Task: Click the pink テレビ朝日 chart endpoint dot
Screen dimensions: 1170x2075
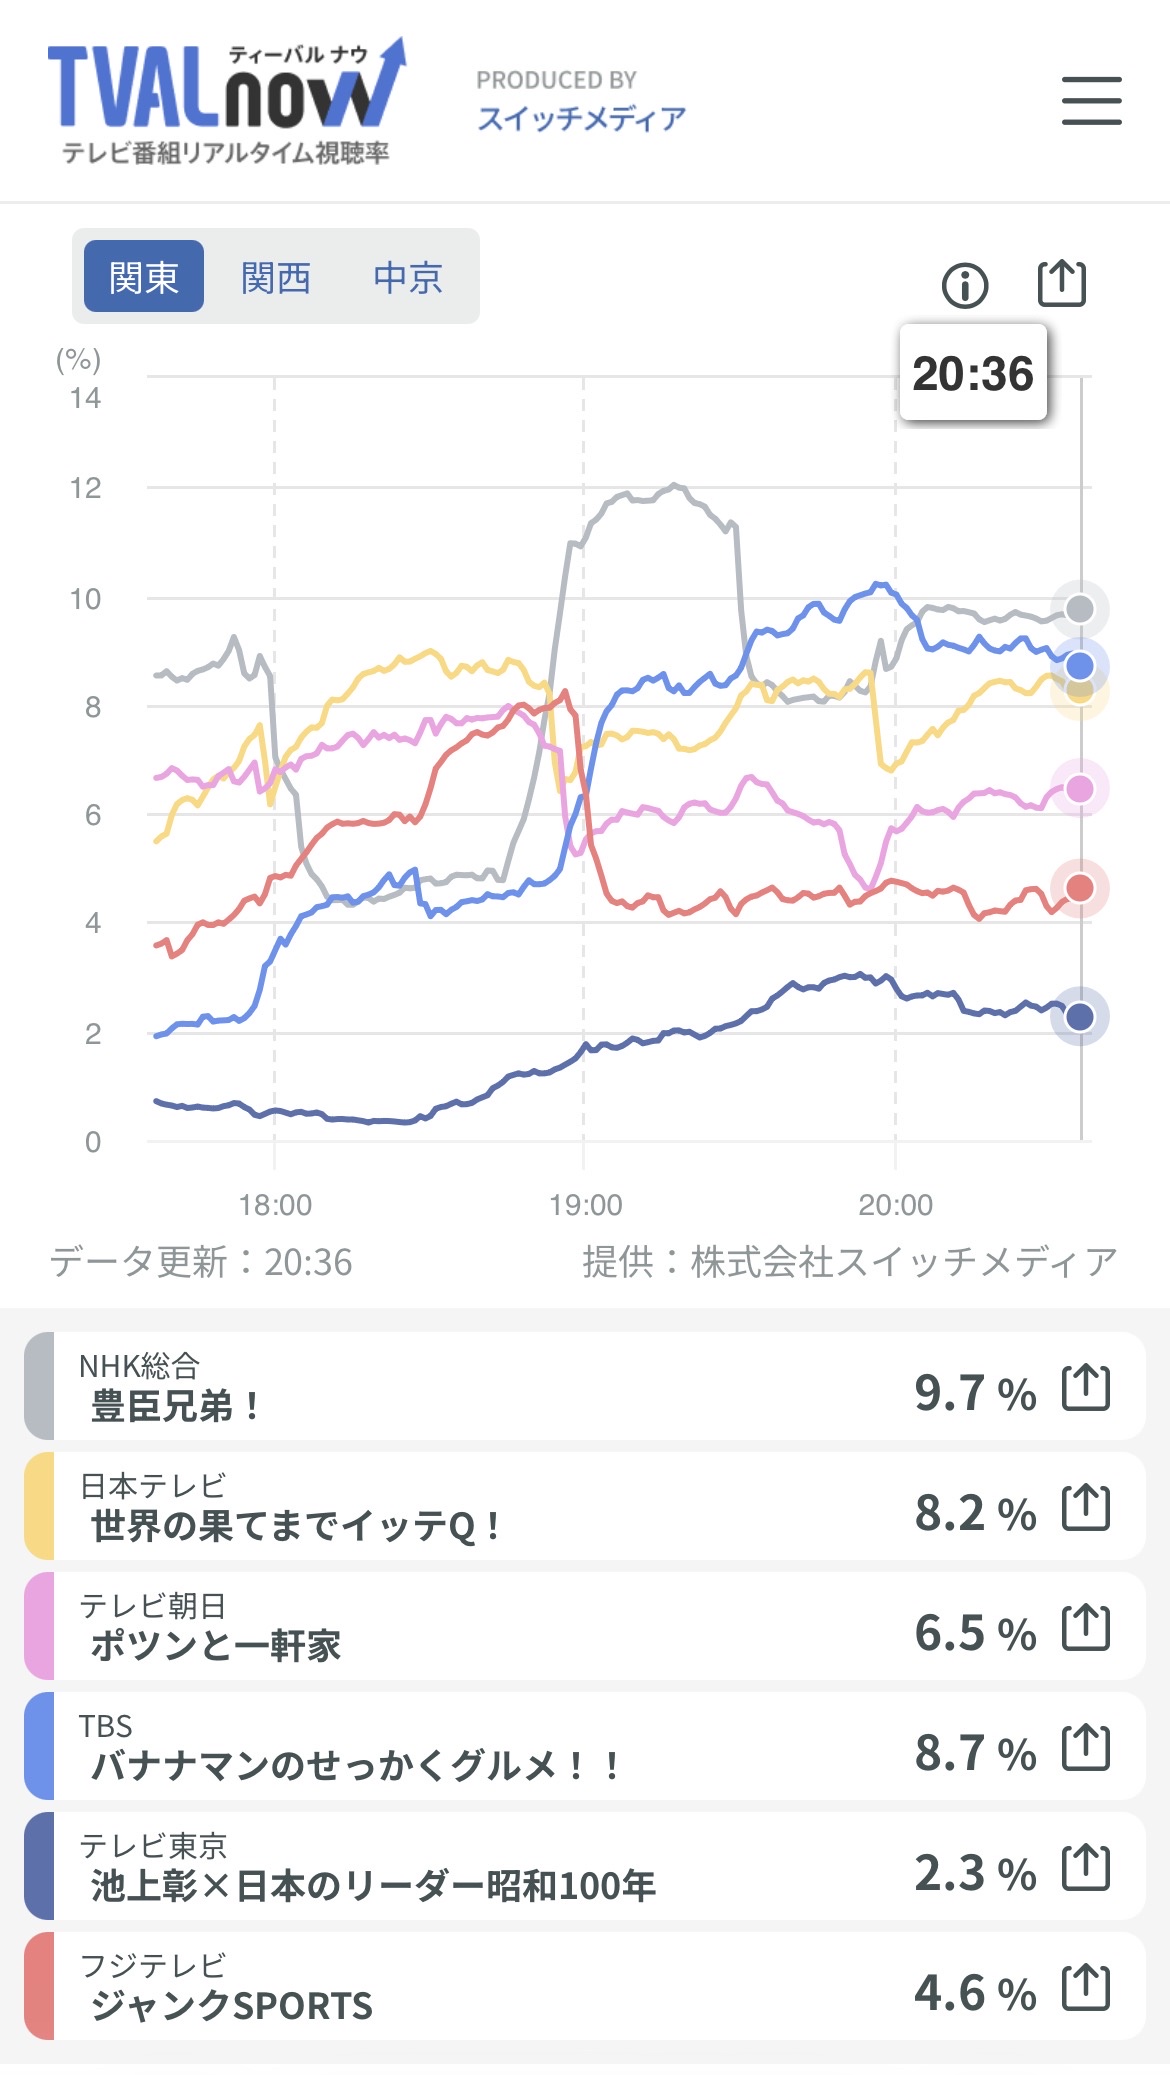Action: click(1079, 789)
